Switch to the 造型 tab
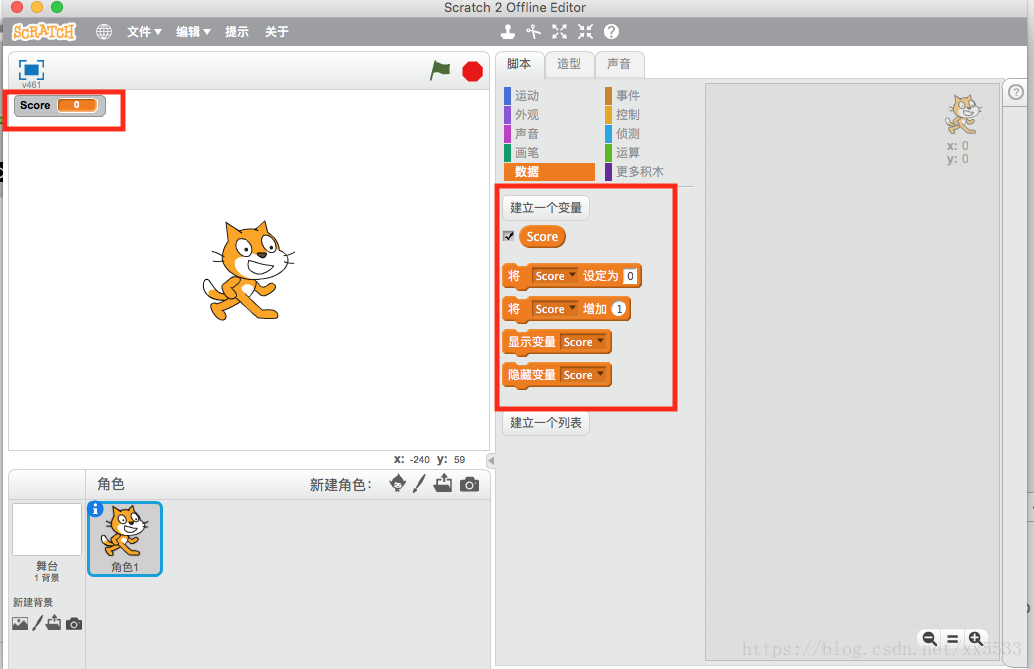Screen dimensions: 1034x669 pos(569,64)
